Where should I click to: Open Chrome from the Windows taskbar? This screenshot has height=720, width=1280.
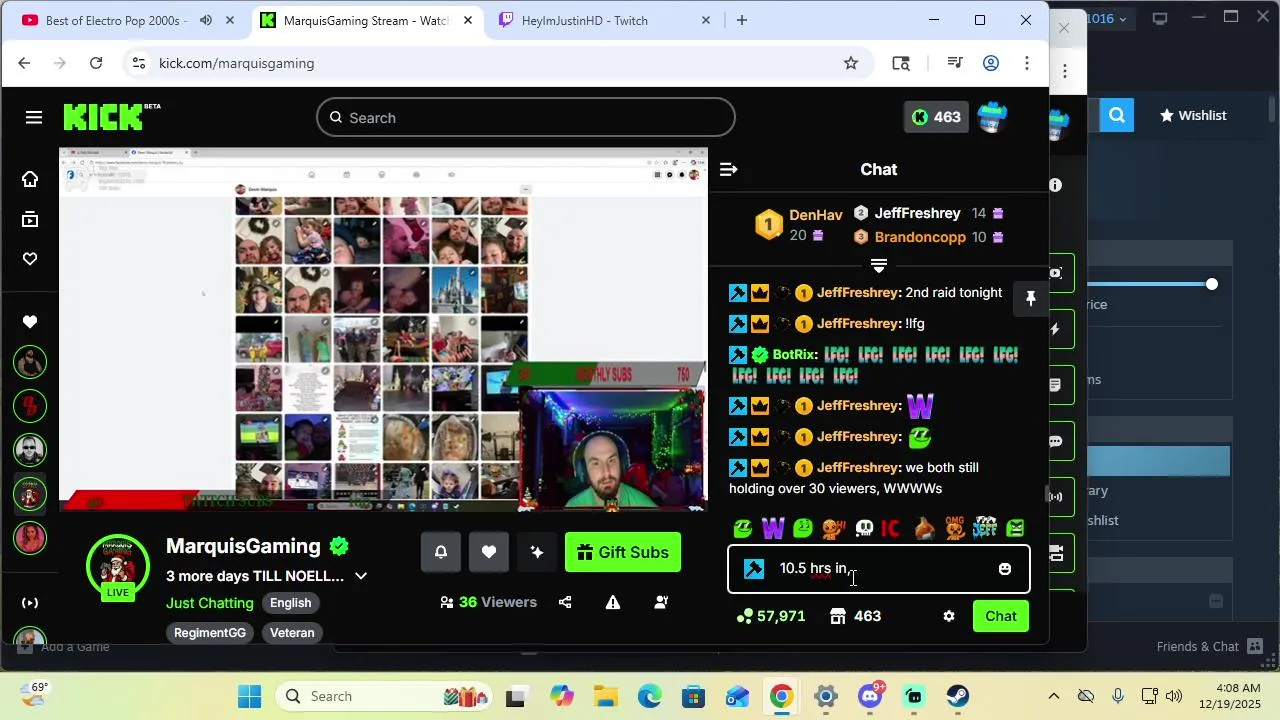[782, 696]
